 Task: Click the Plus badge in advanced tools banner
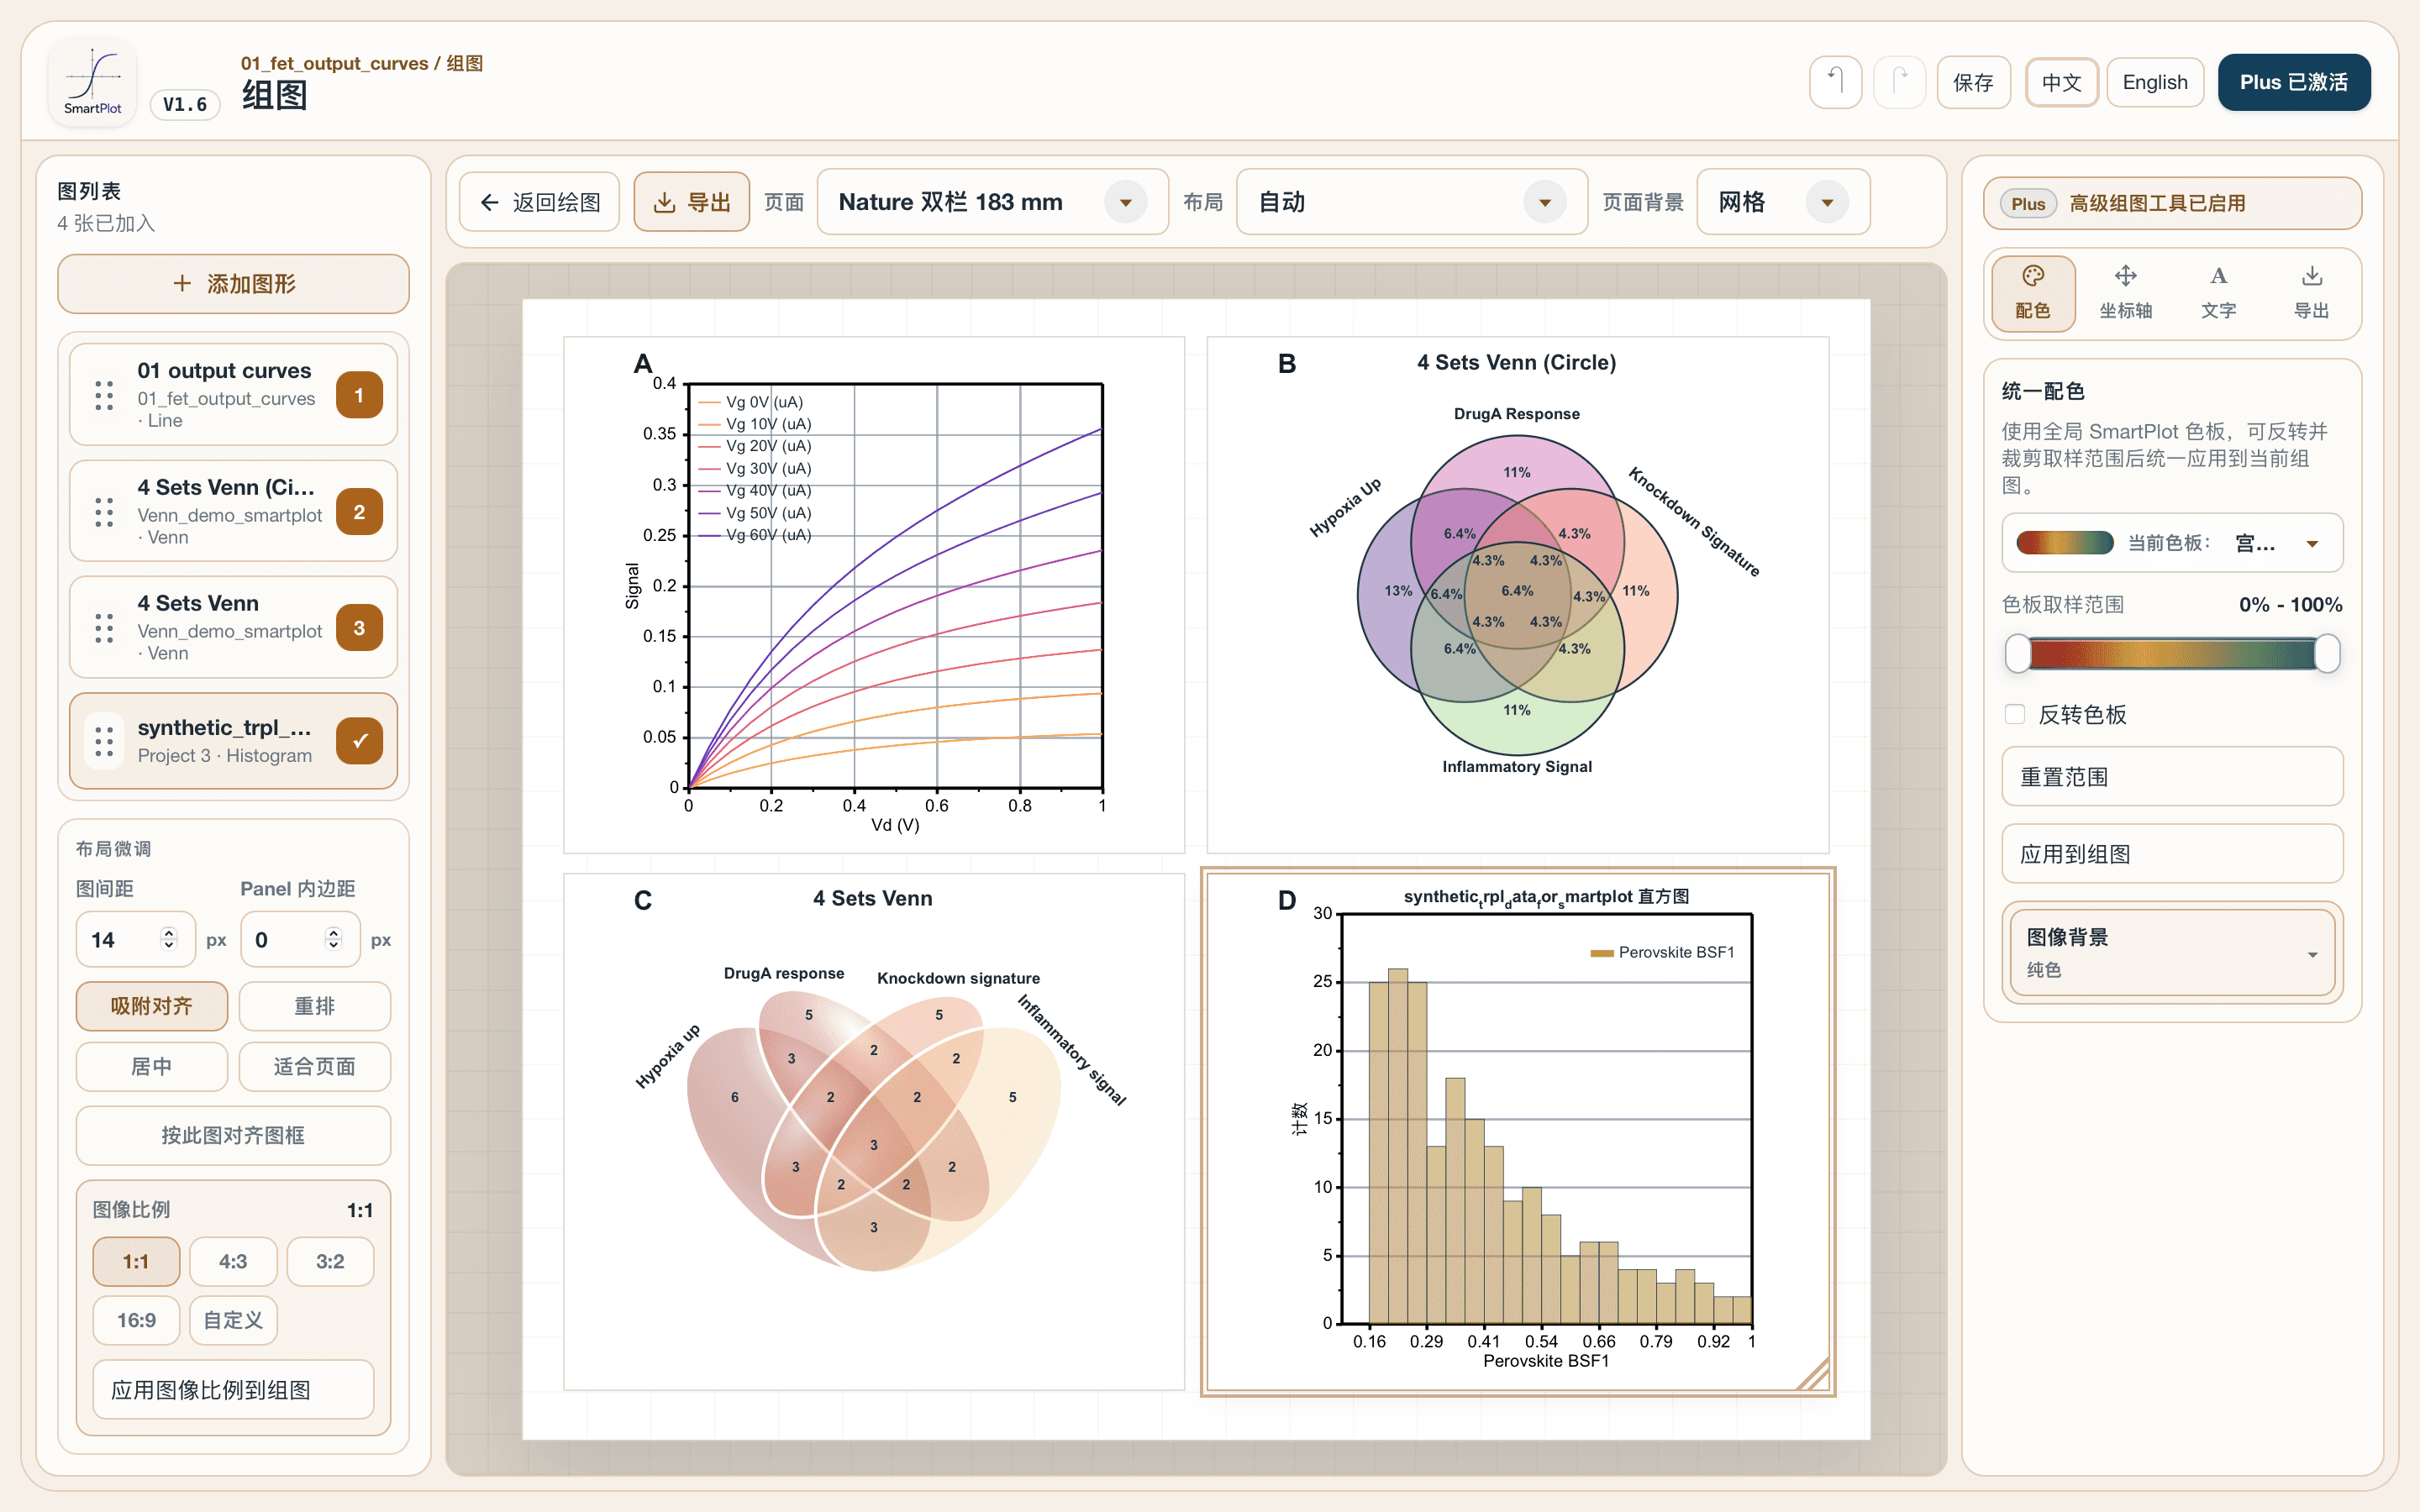[x=2028, y=204]
